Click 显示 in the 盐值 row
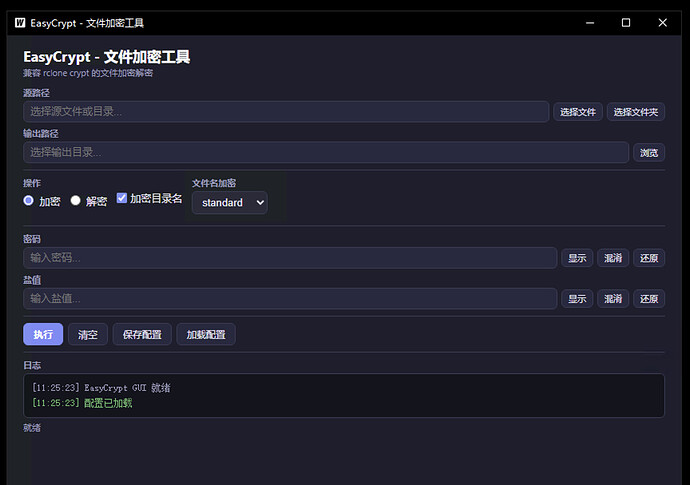The width and height of the screenshot is (690, 485). tap(577, 299)
